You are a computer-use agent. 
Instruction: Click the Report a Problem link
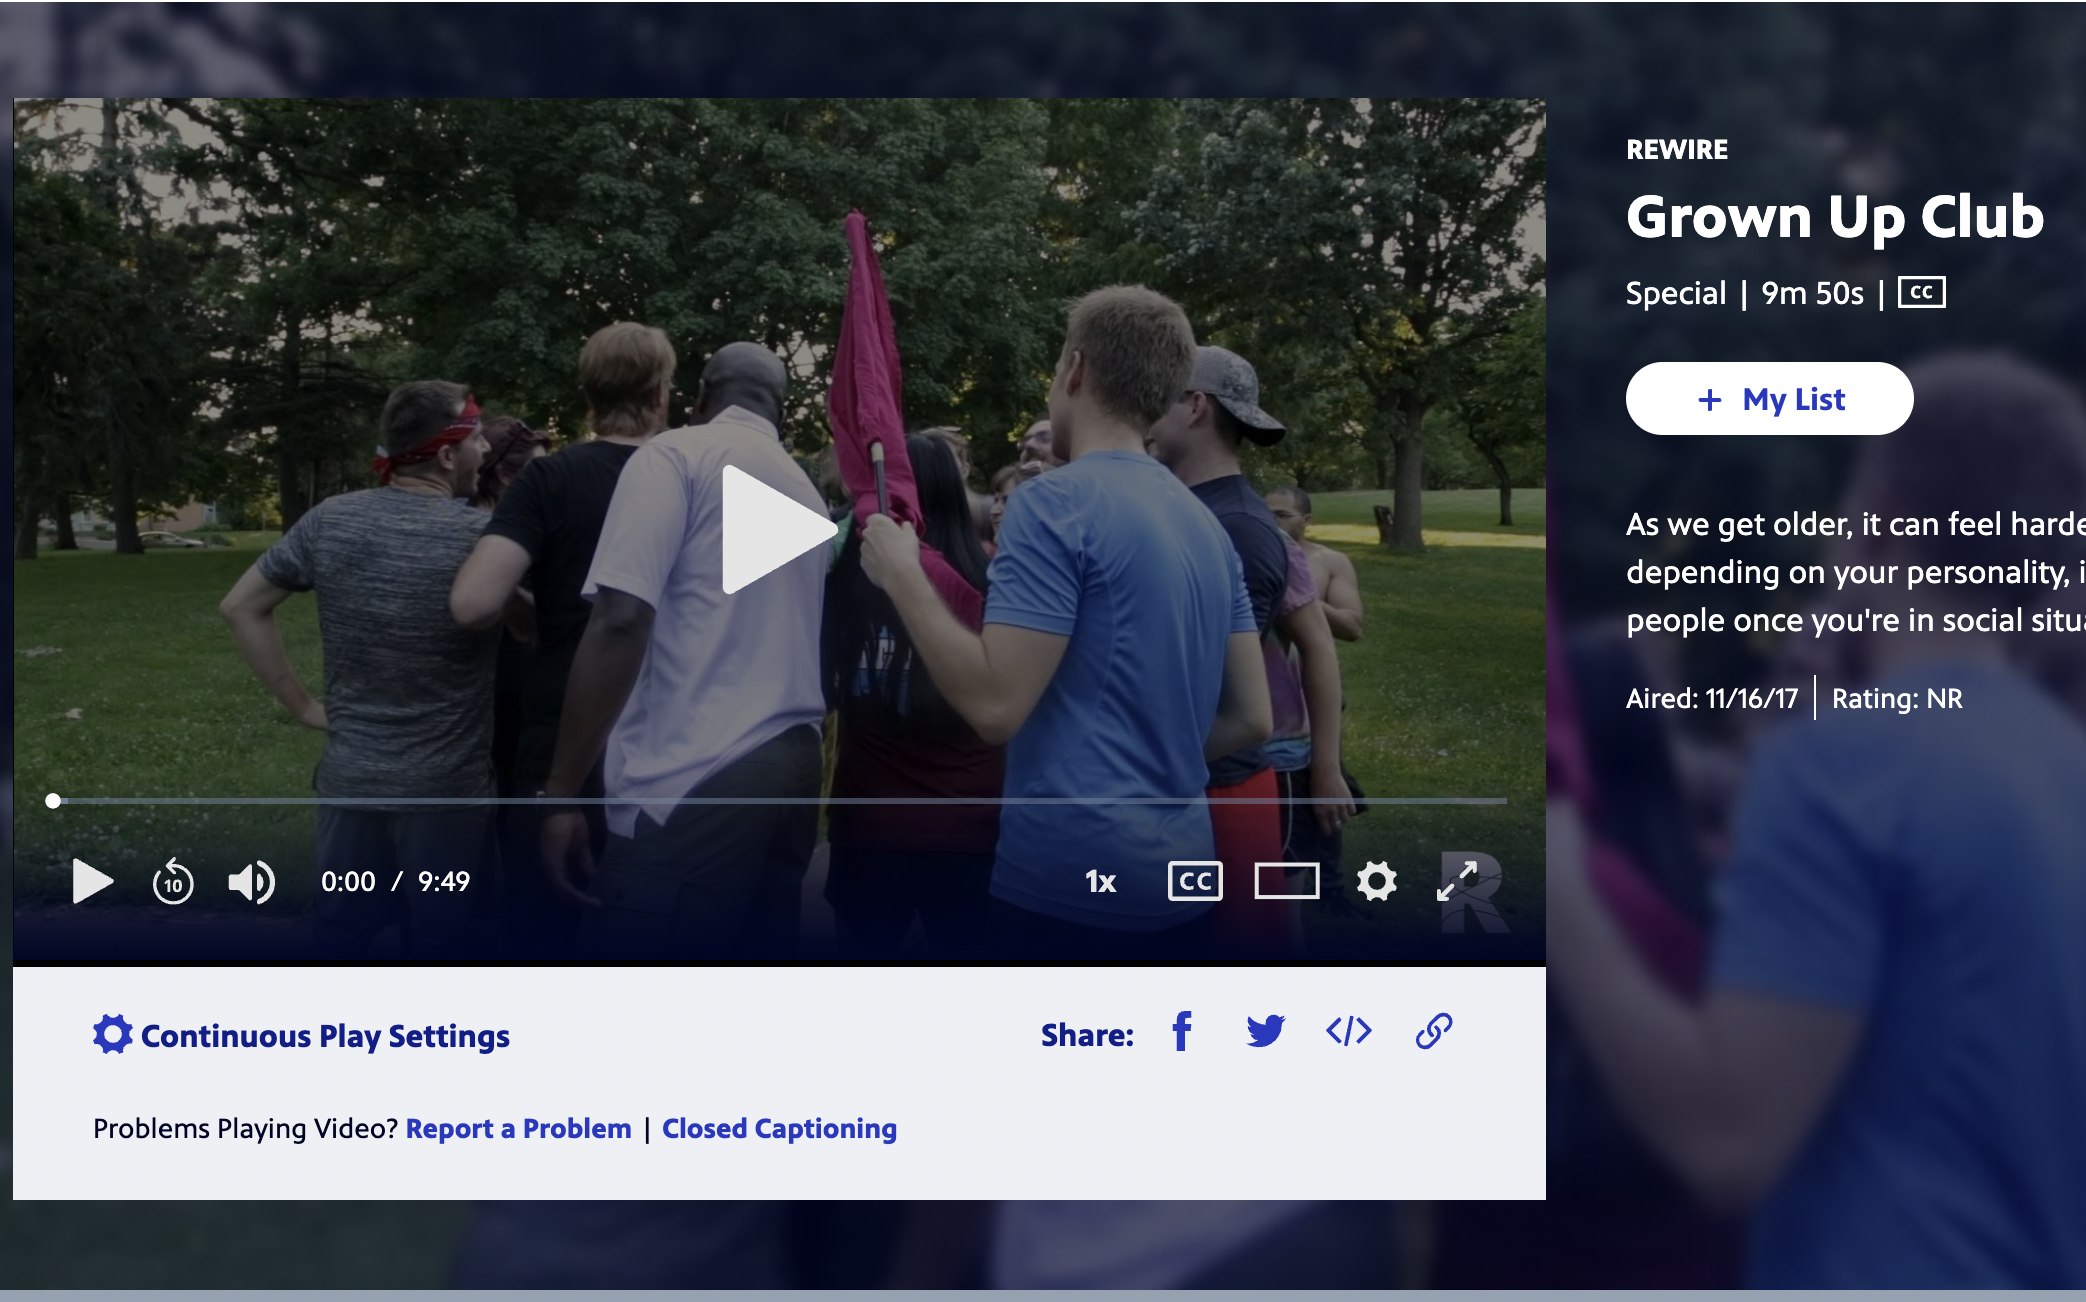[x=518, y=1129]
